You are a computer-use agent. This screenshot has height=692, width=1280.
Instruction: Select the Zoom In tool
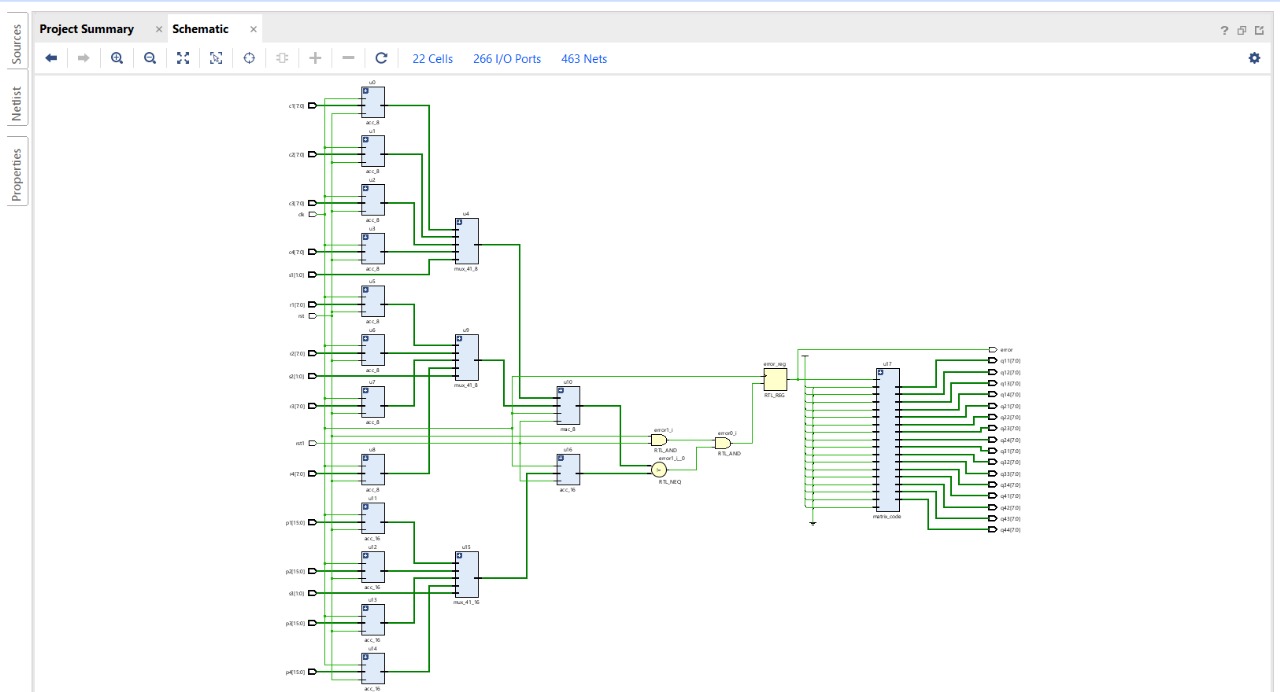coord(116,58)
